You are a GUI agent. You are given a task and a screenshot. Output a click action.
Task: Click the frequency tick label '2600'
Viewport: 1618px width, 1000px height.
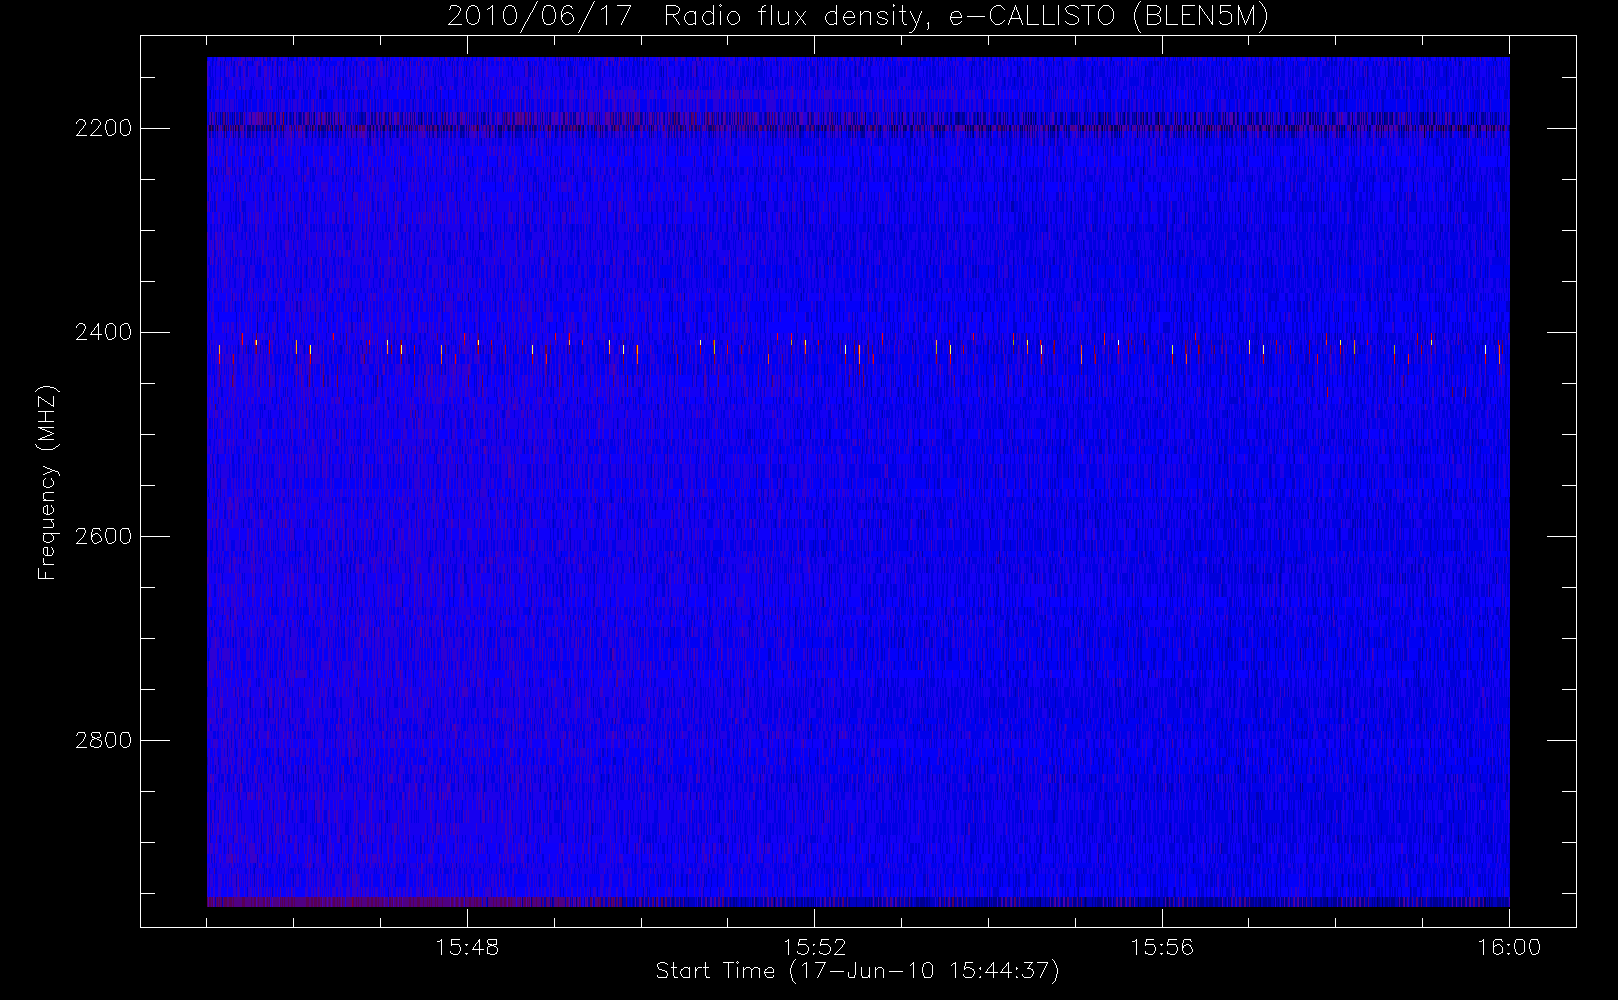(104, 536)
